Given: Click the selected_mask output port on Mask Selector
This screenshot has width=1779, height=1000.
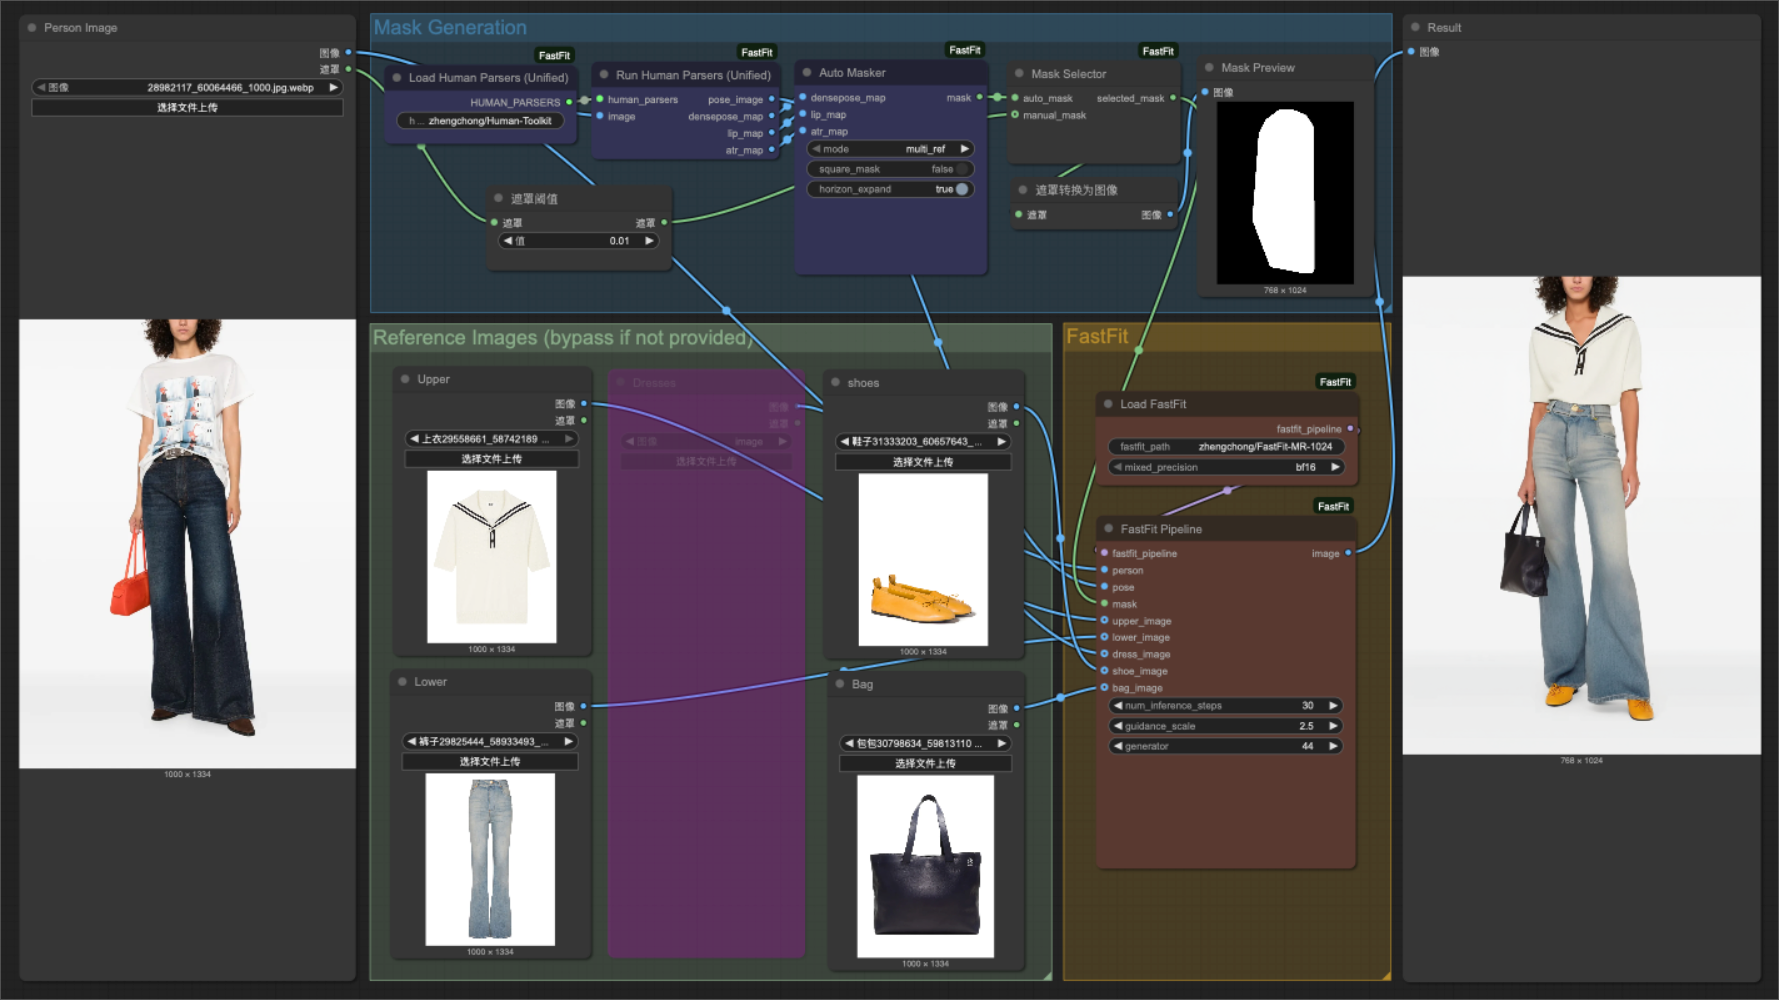Looking at the screenshot, I should click(x=1173, y=98).
